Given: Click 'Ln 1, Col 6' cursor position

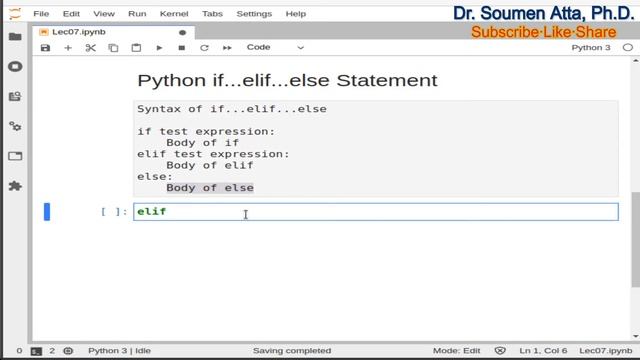Looking at the screenshot, I should pyautogui.click(x=543, y=351).
